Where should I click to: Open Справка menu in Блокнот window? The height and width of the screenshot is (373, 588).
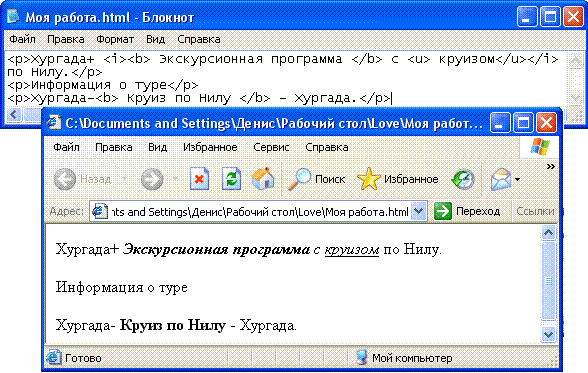[199, 39]
